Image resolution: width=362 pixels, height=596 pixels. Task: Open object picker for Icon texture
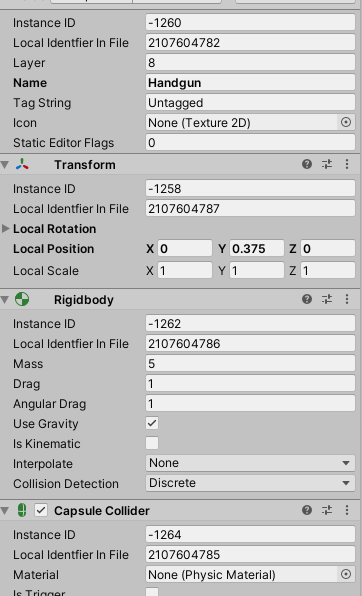coord(346,122)
